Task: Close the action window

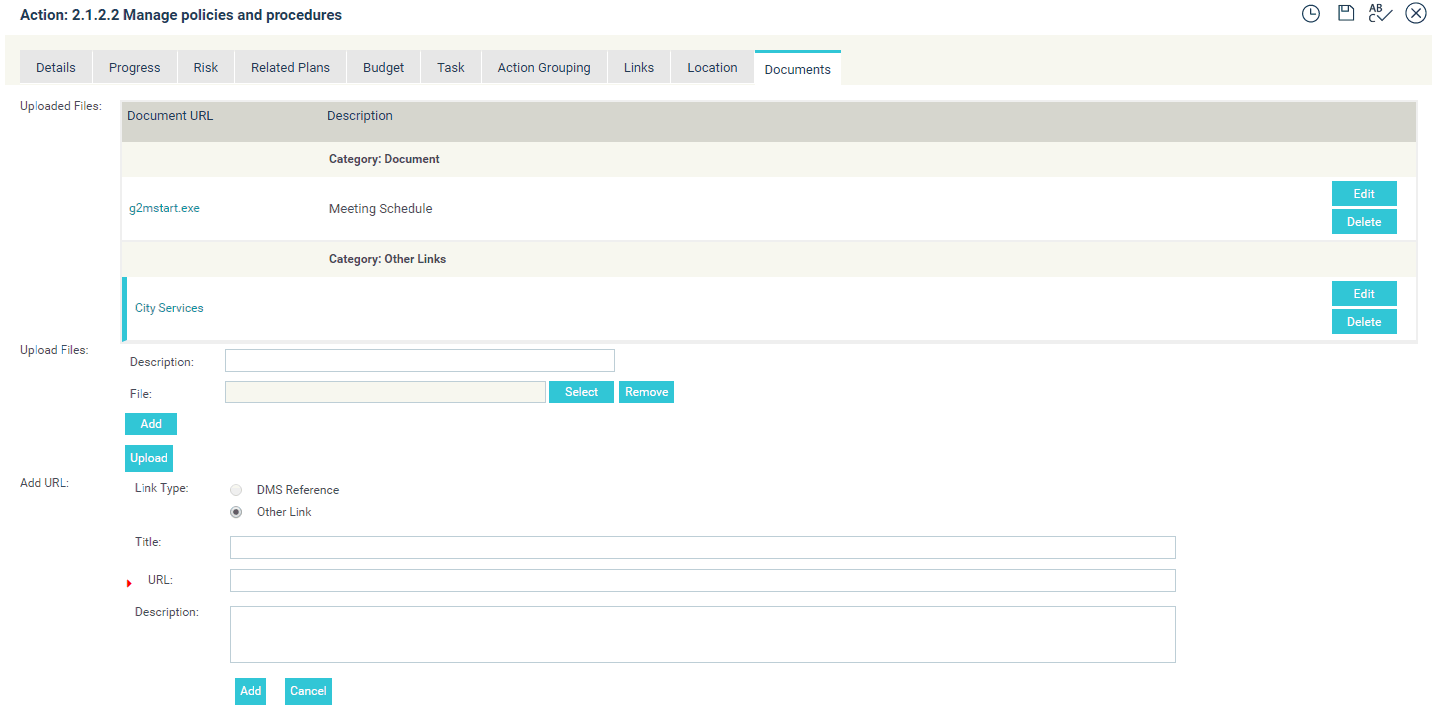Action: 1415,13
